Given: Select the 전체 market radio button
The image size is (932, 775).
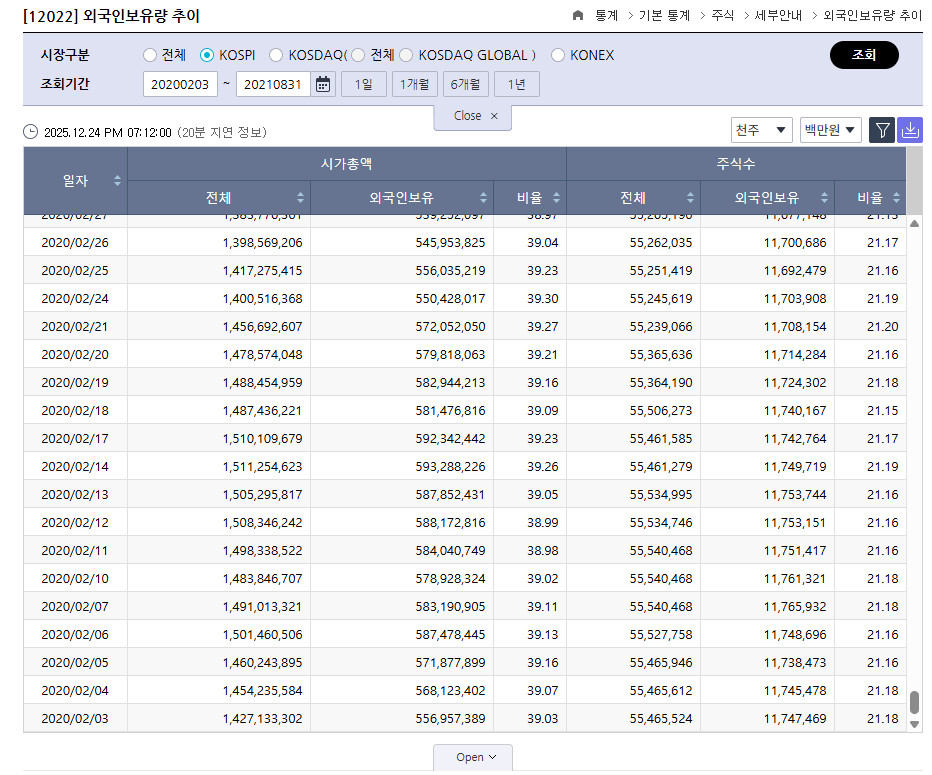Looking at the screenshot, I should click(x=150, y=55).
